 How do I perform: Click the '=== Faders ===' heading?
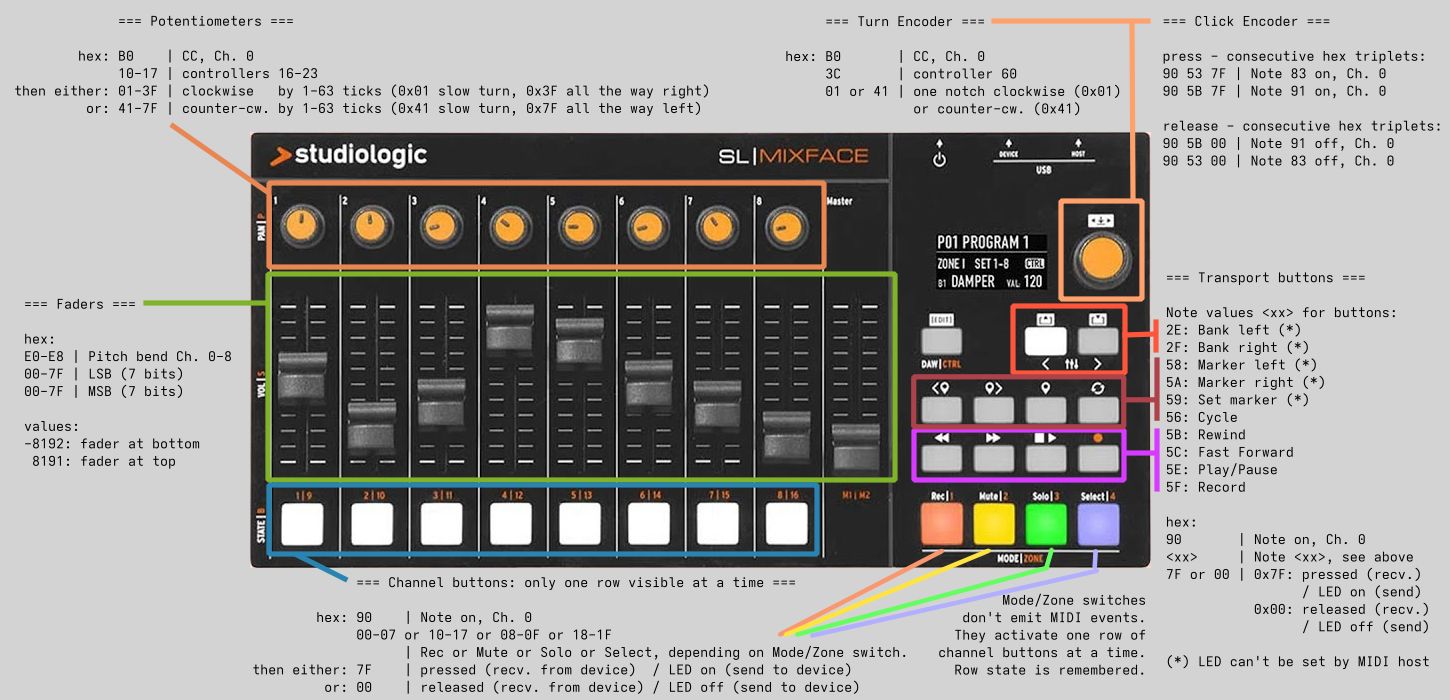click(80, 304)
